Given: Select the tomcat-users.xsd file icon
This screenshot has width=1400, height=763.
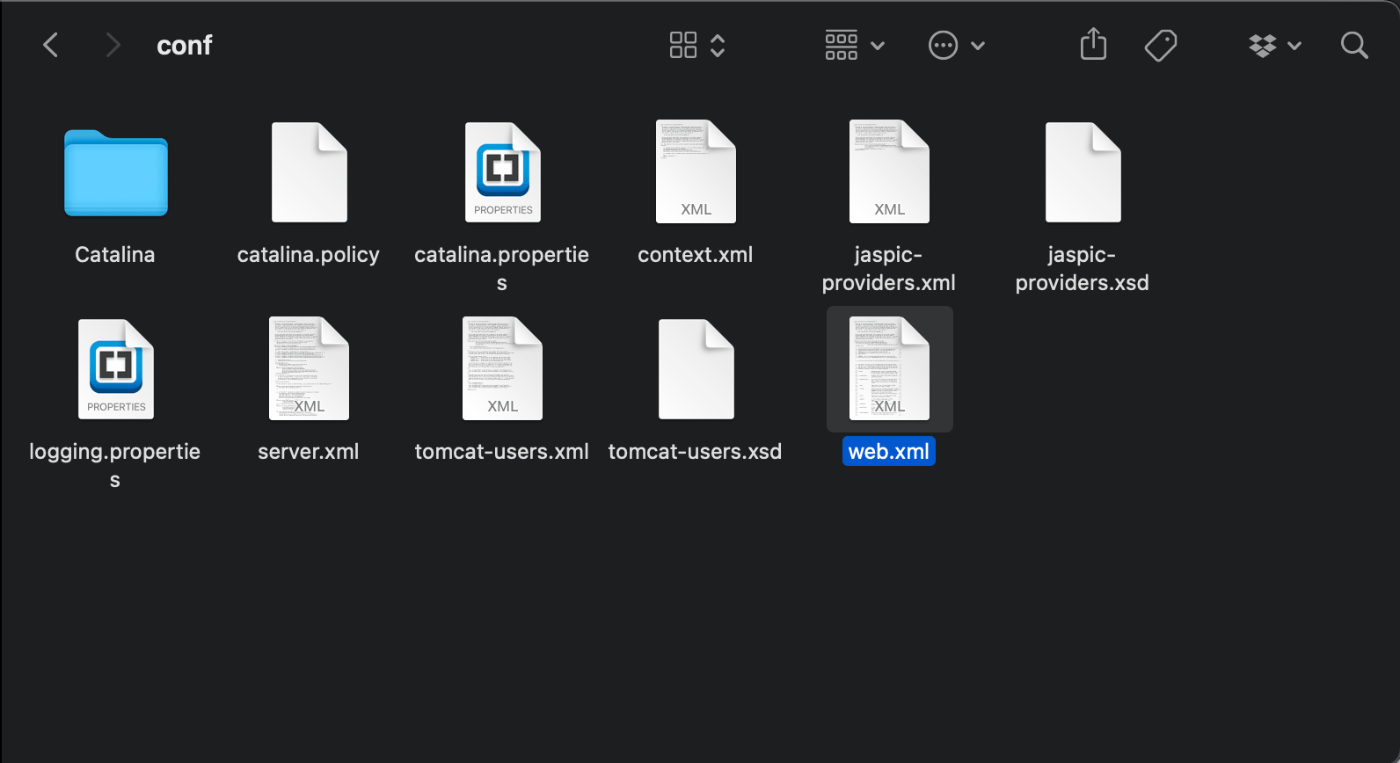Looking at the screenshot, I should (x=696, y=369).
